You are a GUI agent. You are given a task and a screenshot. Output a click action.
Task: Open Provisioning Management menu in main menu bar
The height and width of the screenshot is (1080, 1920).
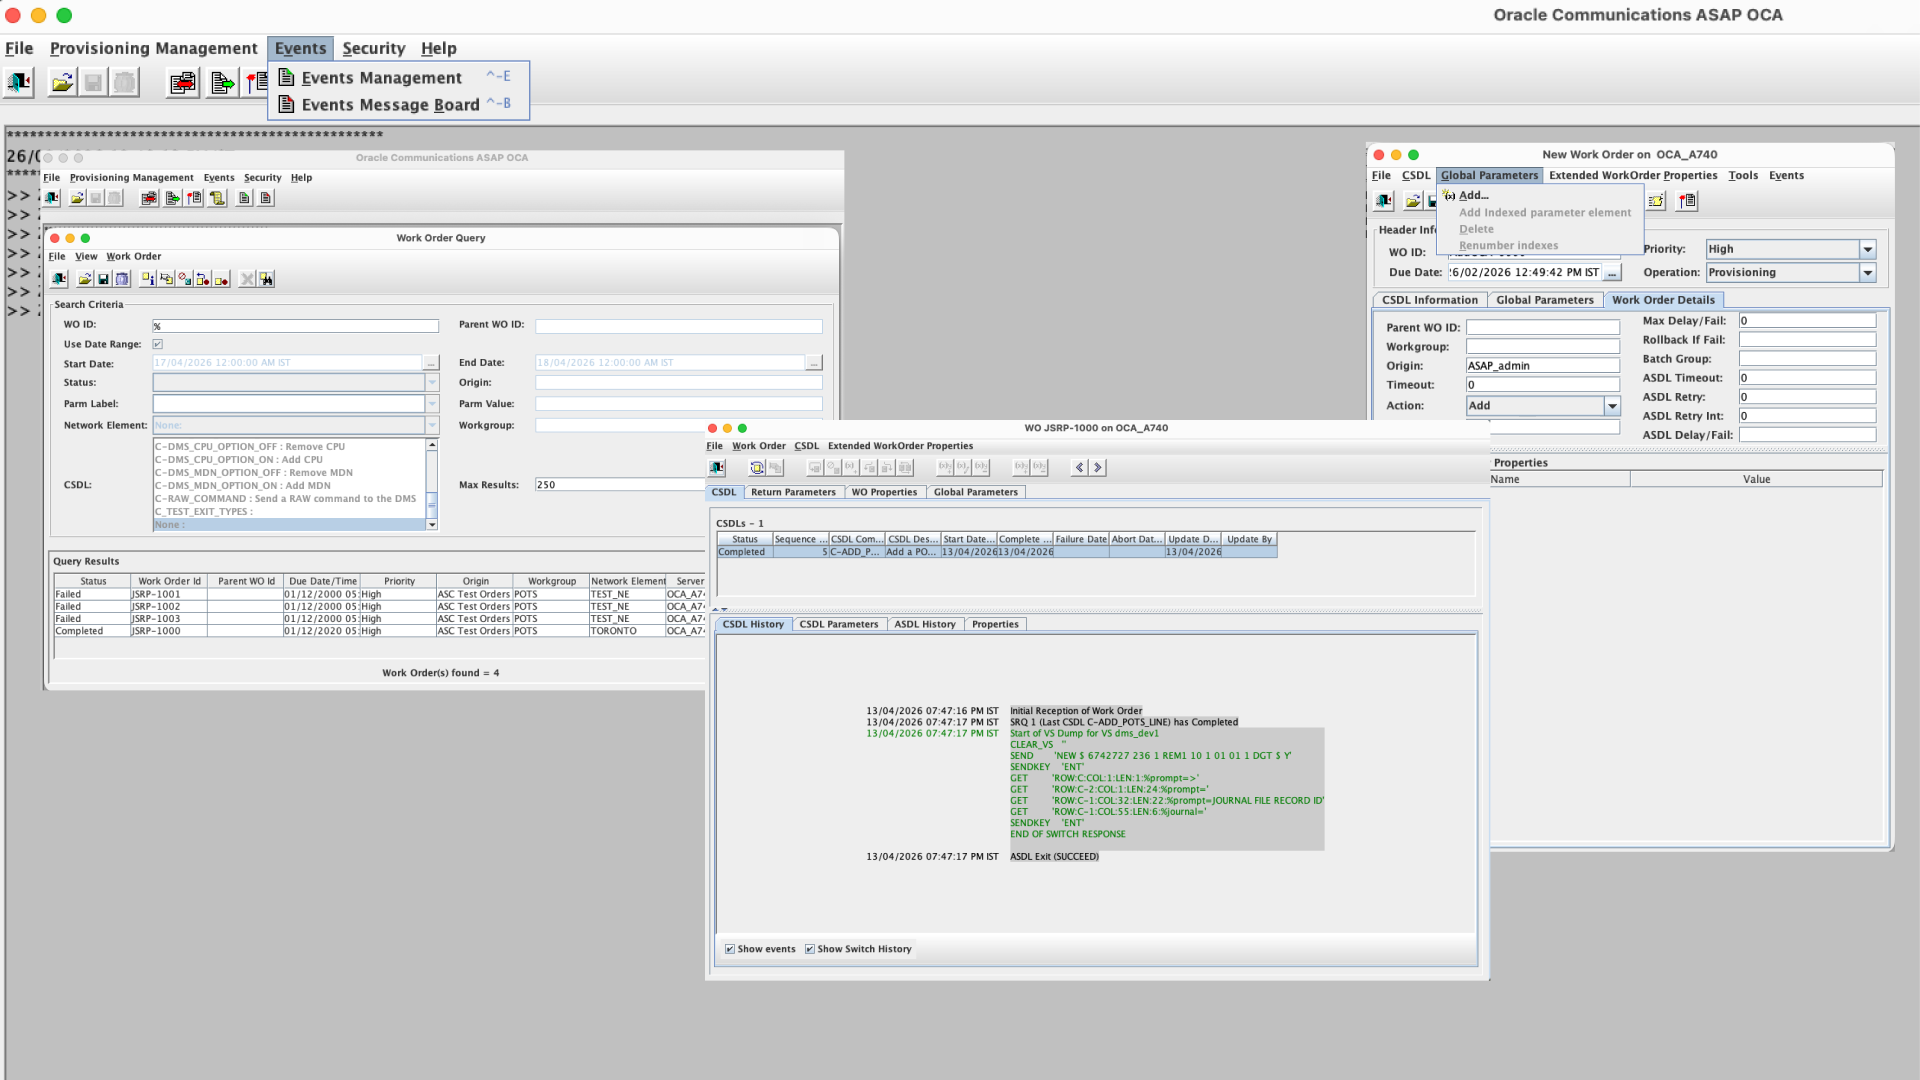tap(154, 48)
